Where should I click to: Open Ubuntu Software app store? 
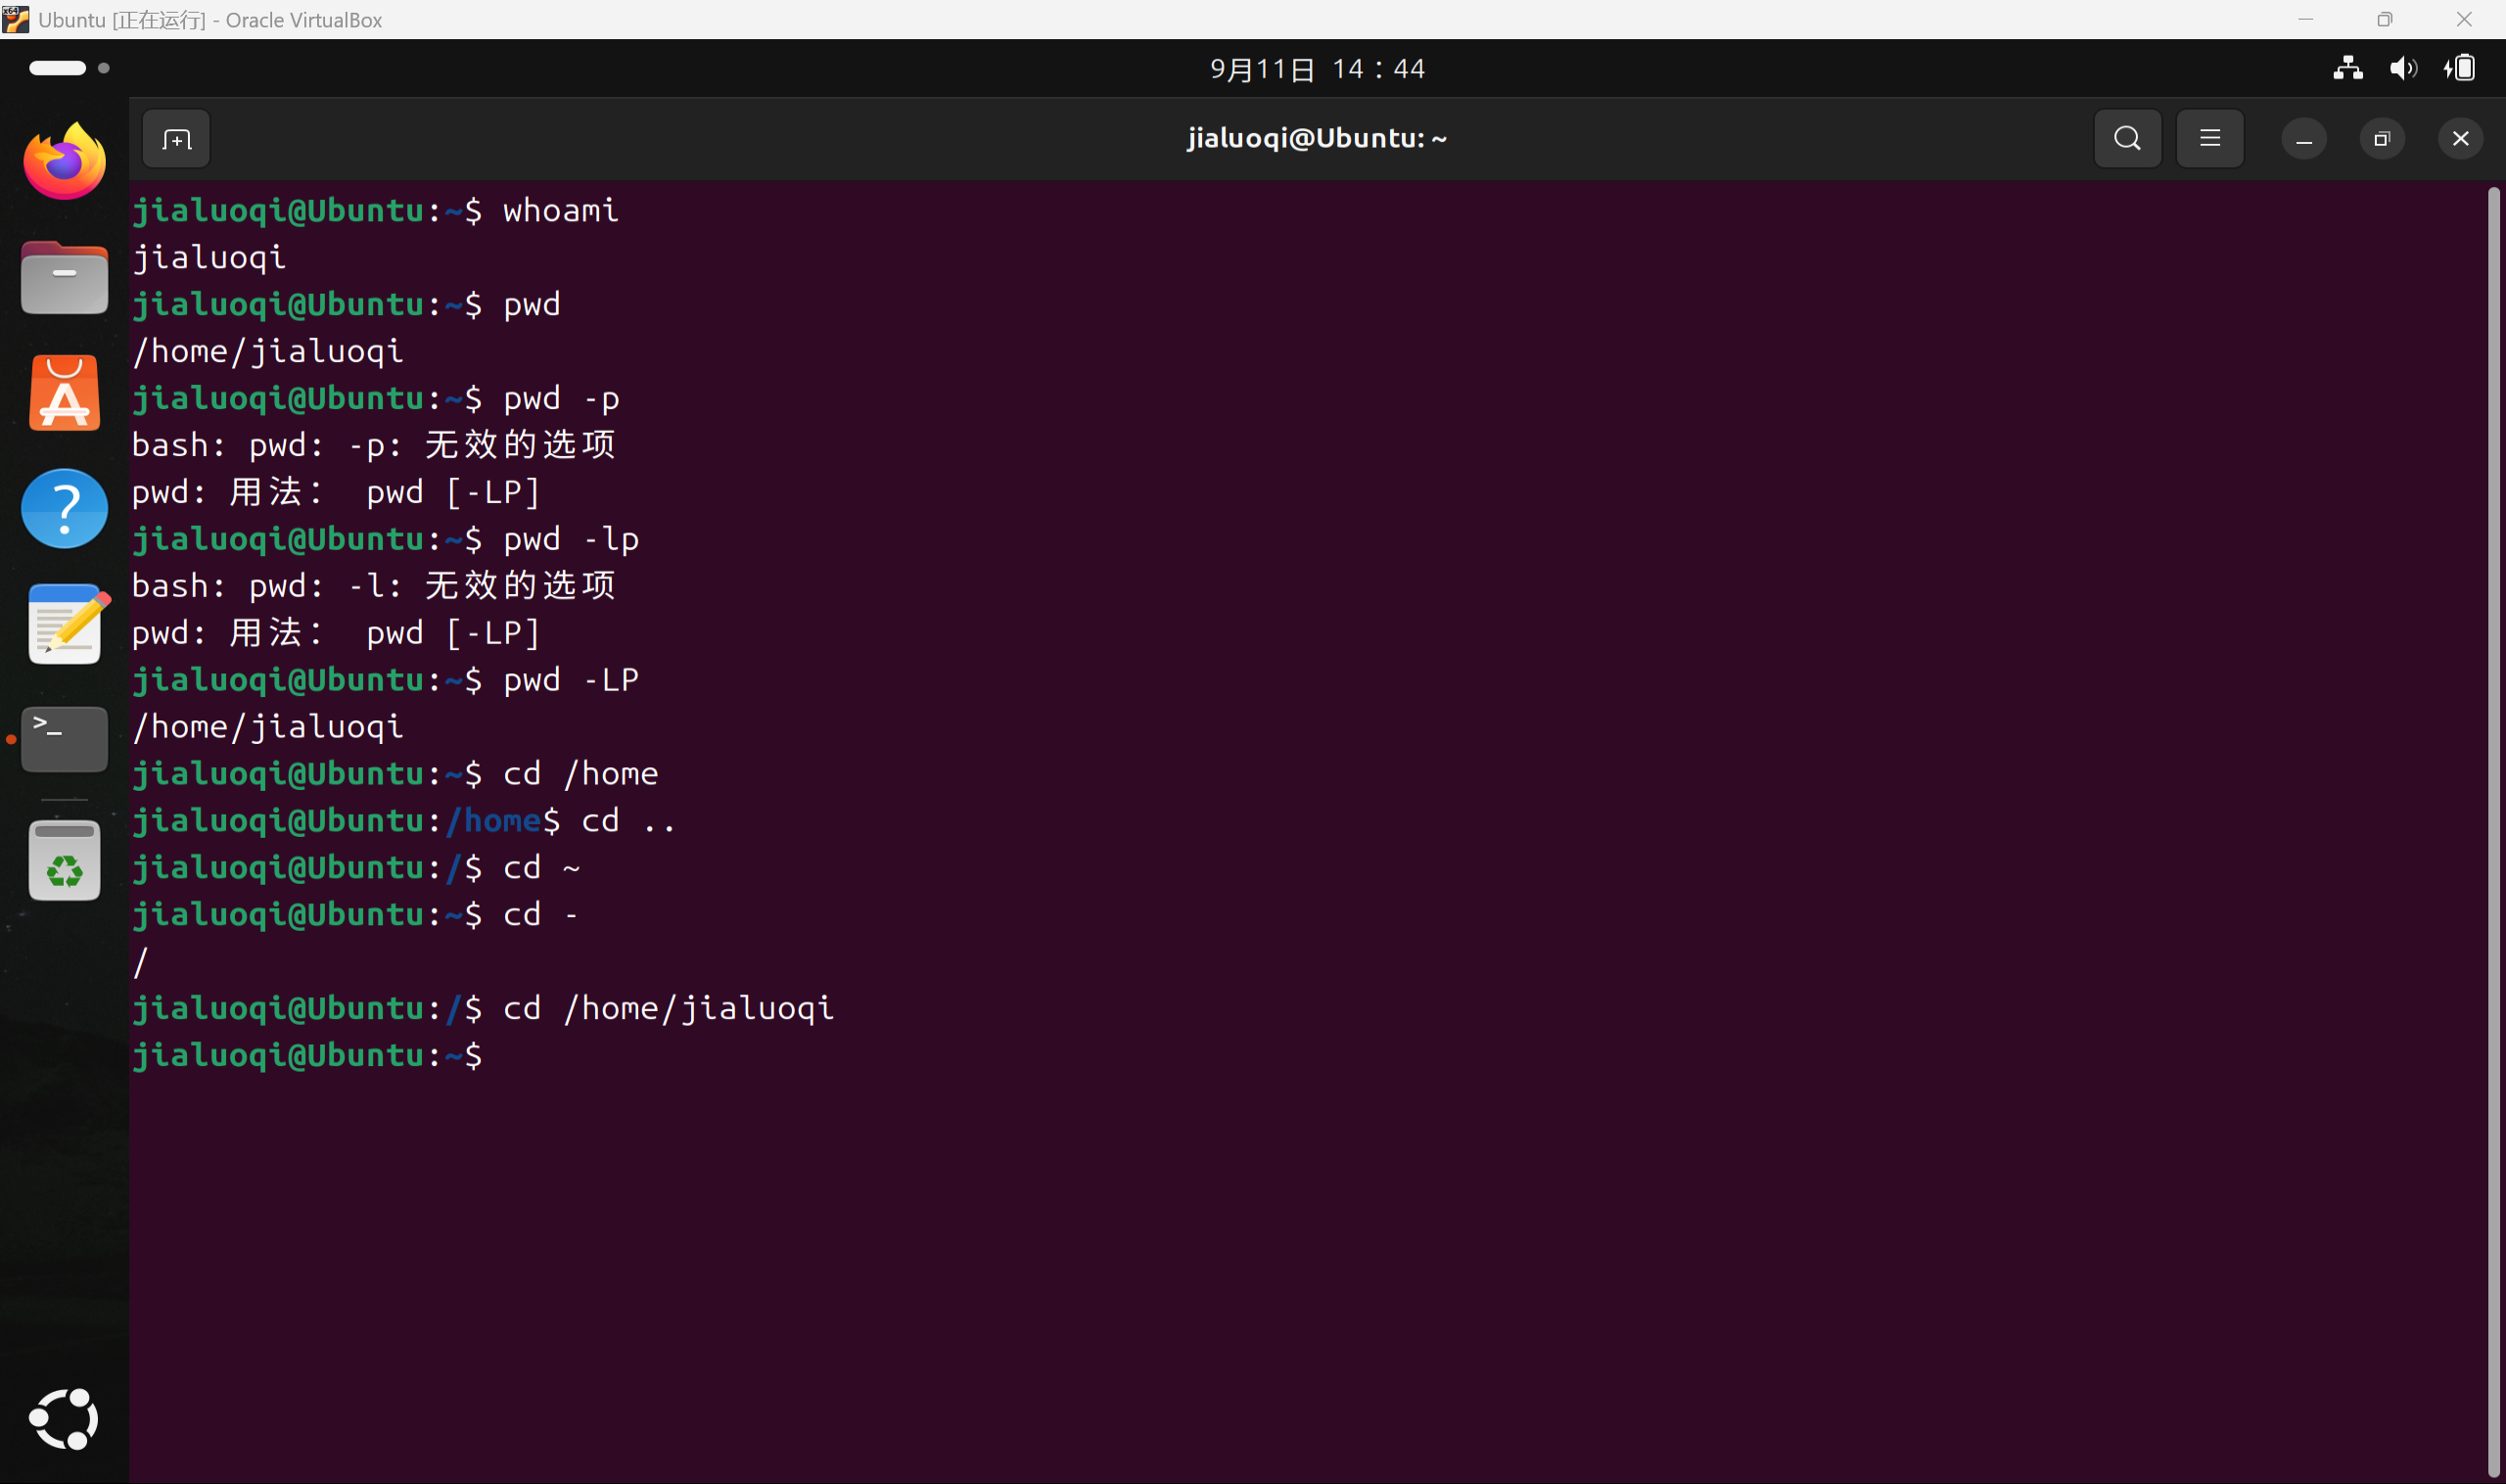pyautogui.click(x=65, y=394)
